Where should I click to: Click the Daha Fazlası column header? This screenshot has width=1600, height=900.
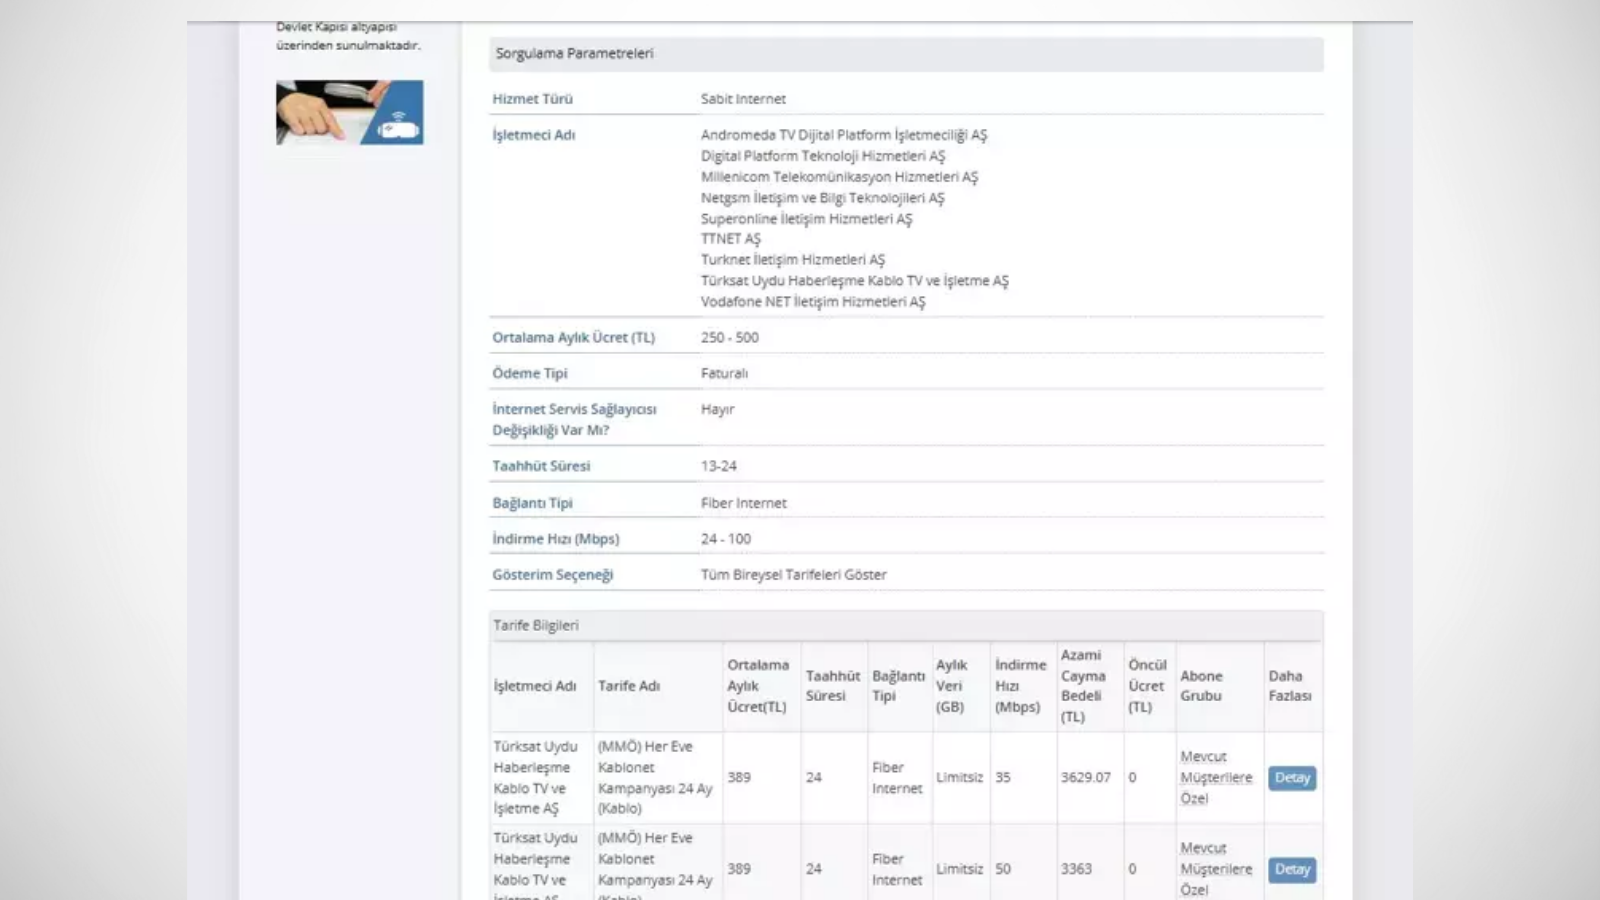pyautogui.click(x=1290, y=686)
